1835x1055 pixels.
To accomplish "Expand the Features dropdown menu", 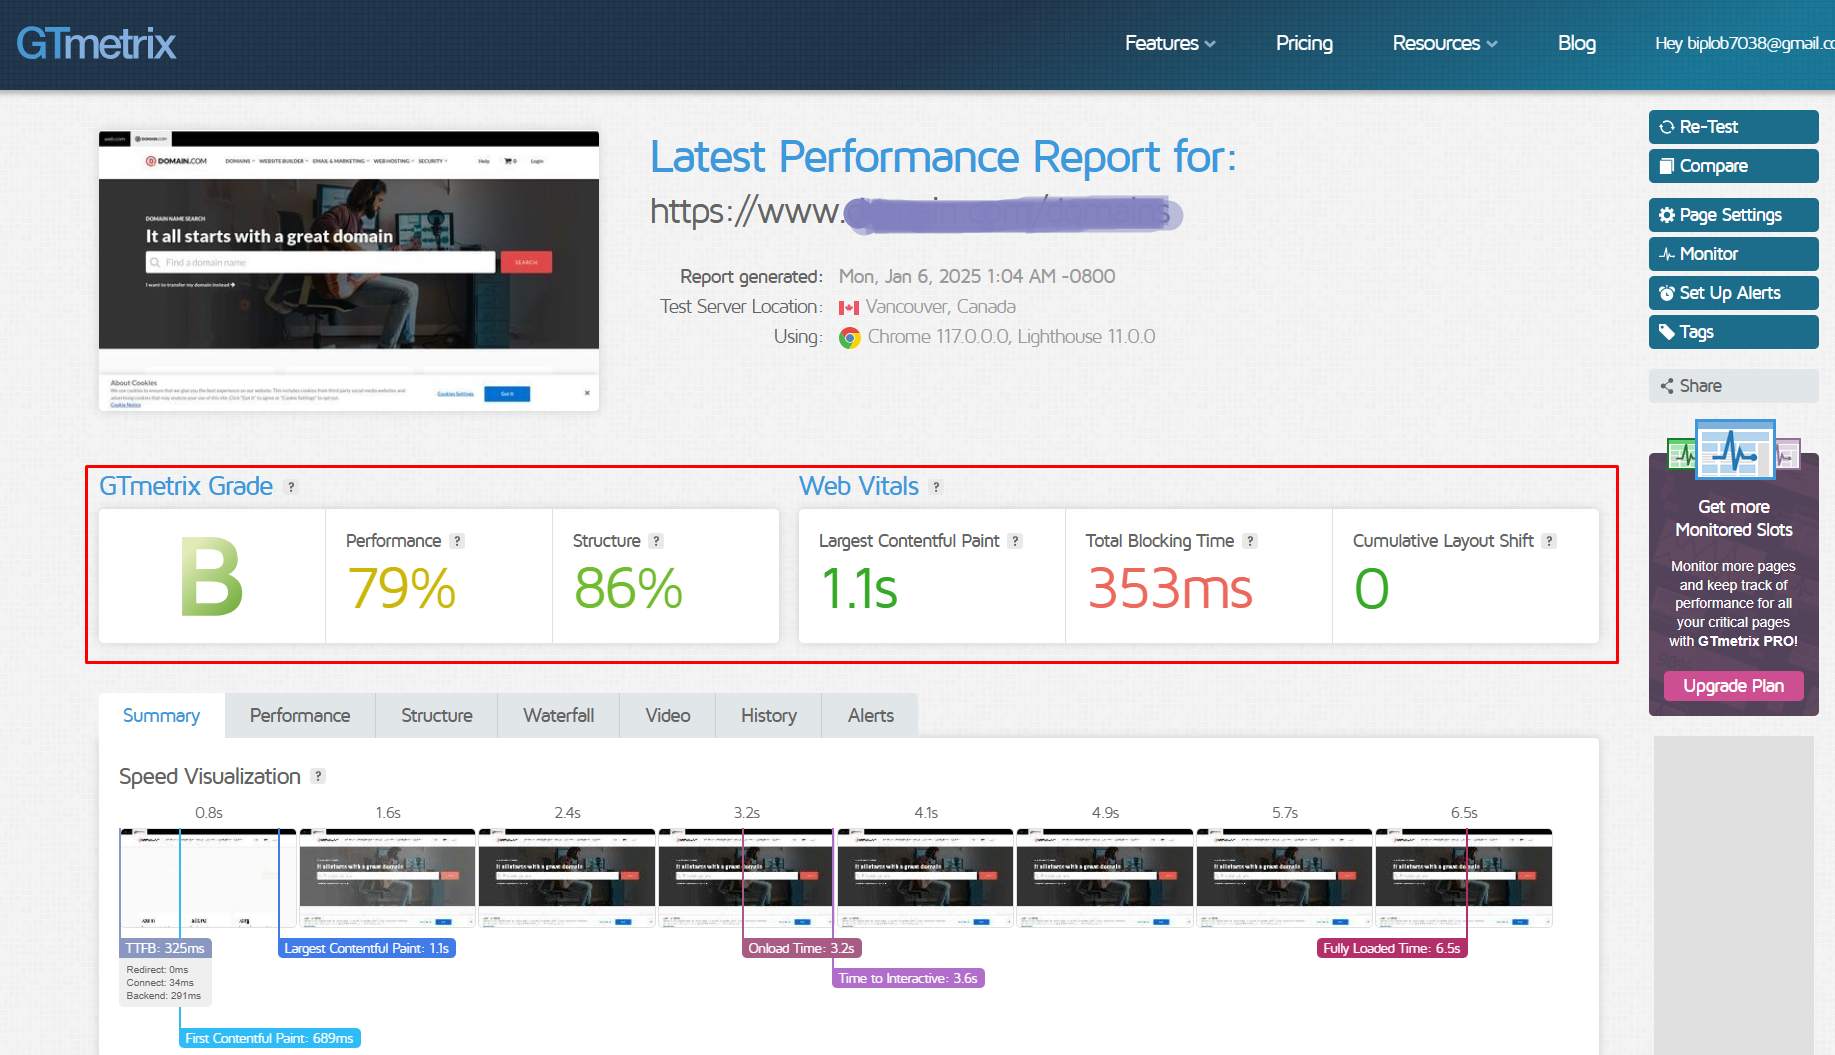I will 1170,43.
